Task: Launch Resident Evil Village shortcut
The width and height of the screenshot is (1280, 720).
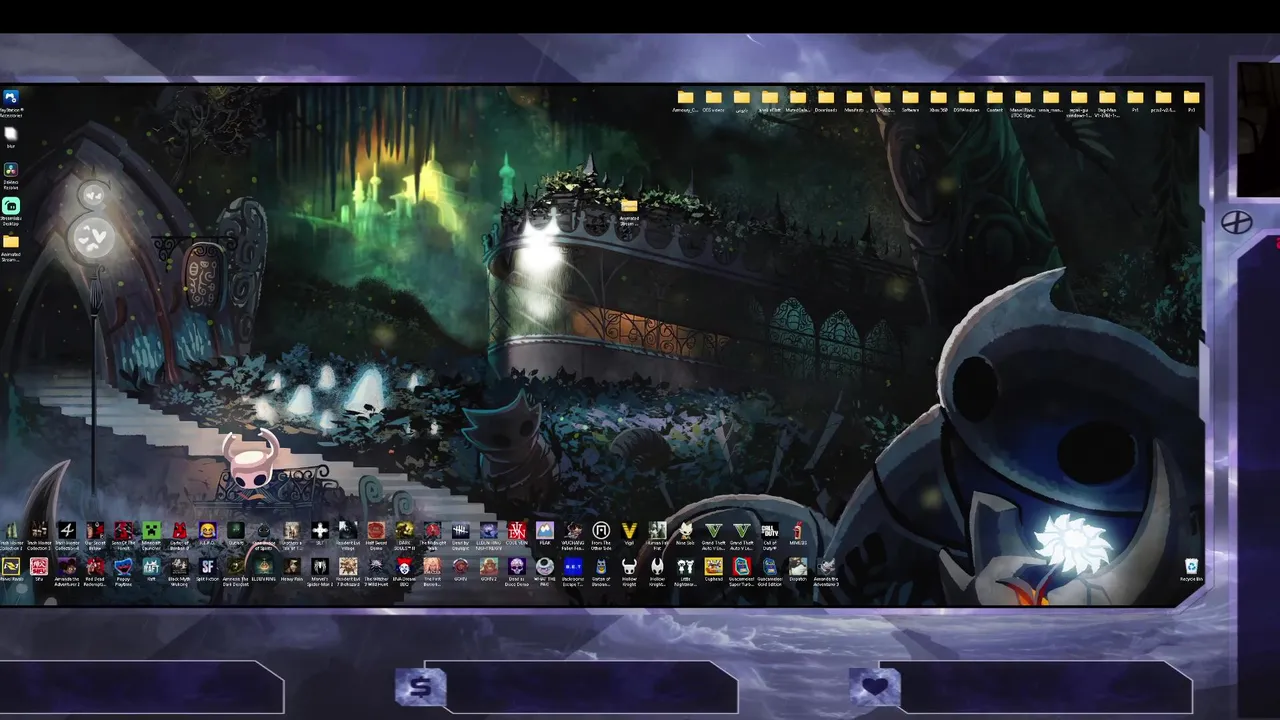Action: (348, 535)
